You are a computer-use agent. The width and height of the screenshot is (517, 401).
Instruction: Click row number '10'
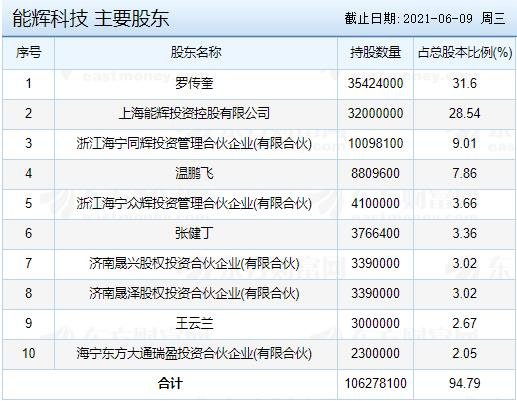click(x=29, y=353)
